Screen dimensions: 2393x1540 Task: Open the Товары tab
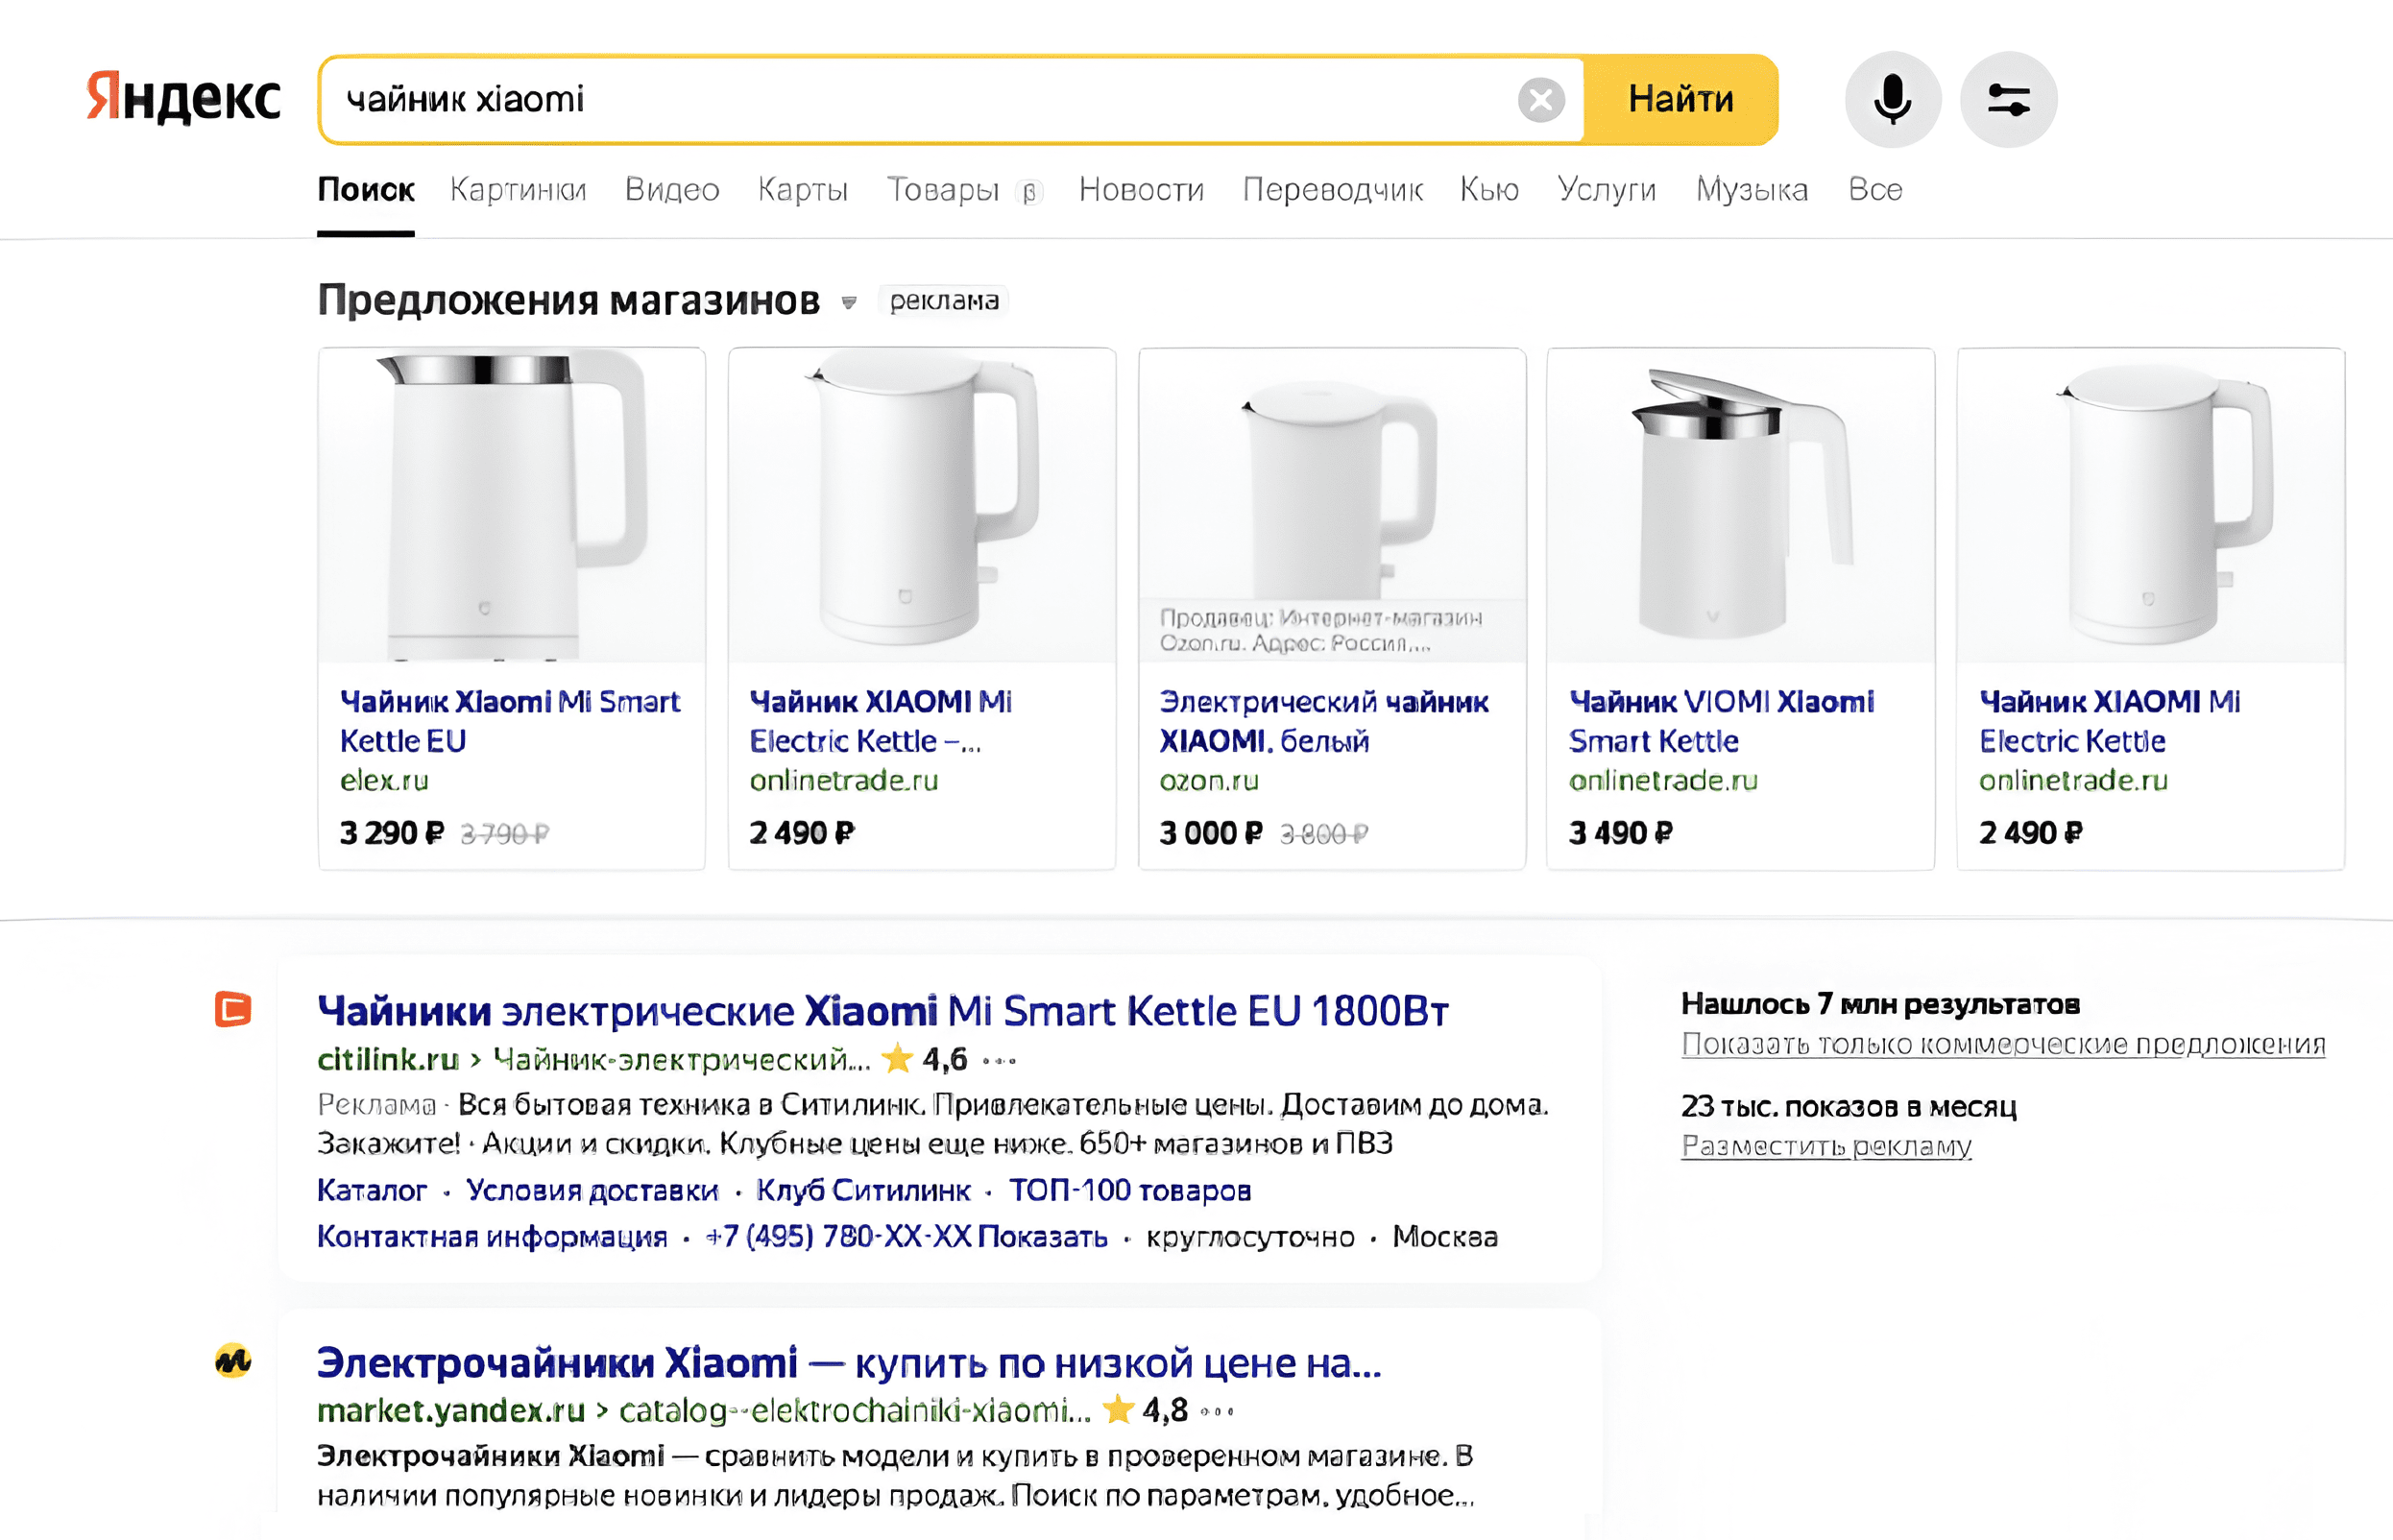(943, 190)
